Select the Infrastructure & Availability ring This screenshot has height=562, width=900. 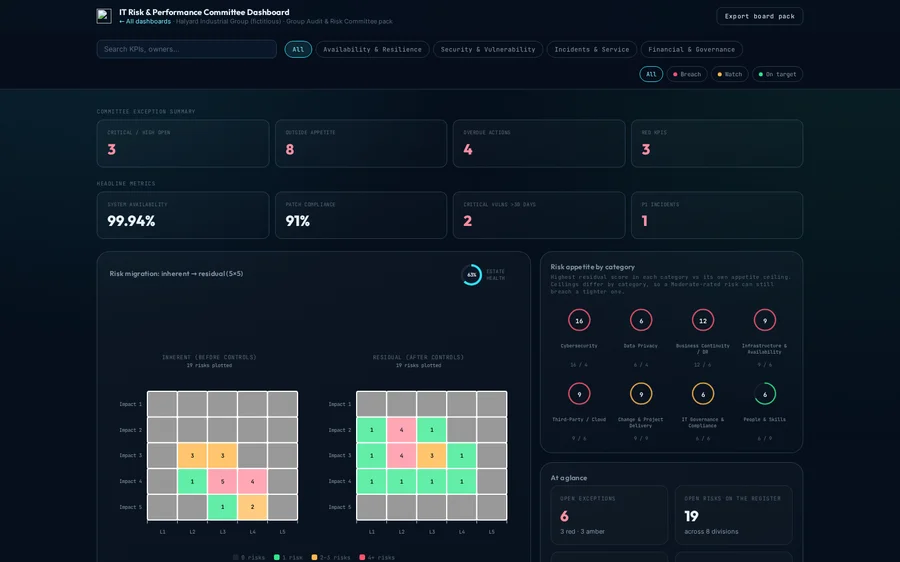click(x=765, y=320)
